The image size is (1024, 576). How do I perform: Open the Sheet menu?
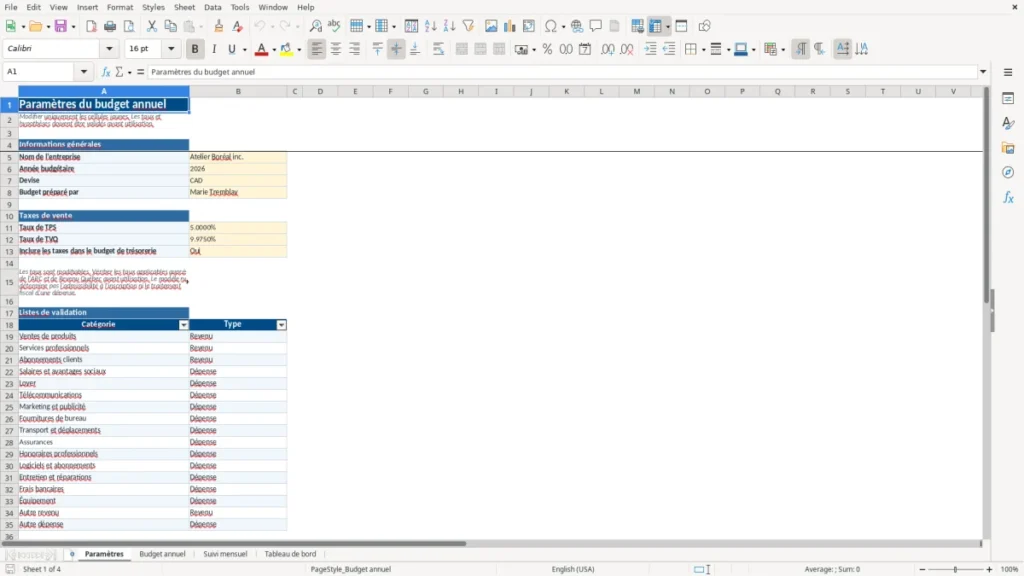[184, 7]
